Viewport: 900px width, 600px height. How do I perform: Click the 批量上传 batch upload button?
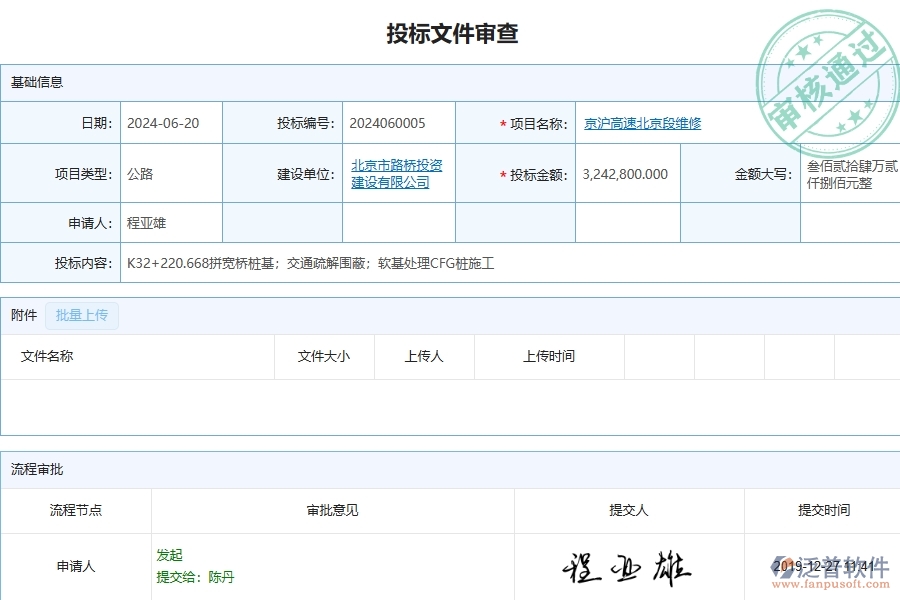(82, 315)
